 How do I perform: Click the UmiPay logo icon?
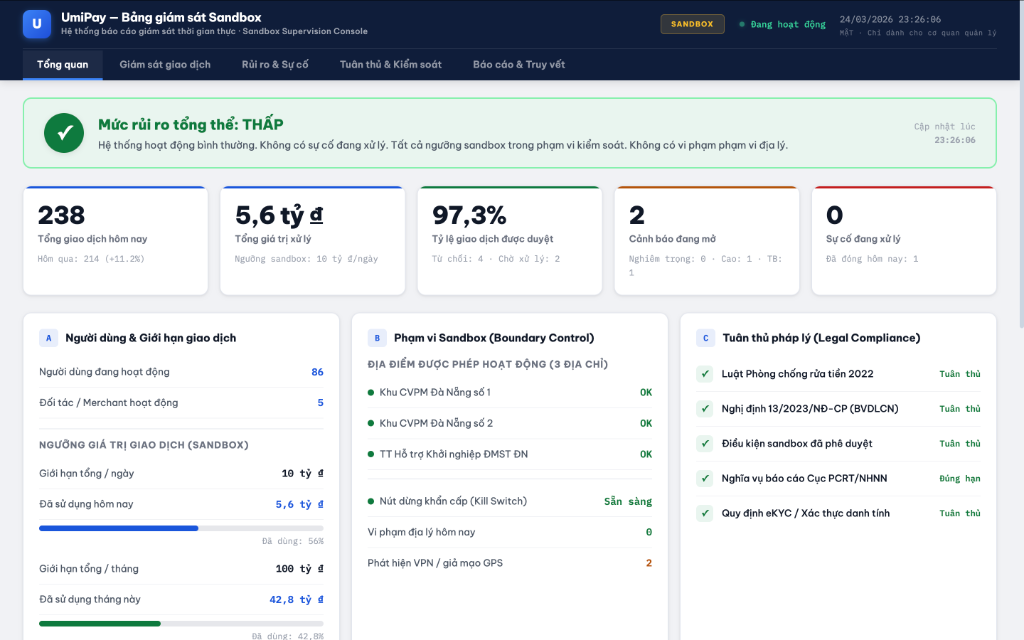pos(37,23)
